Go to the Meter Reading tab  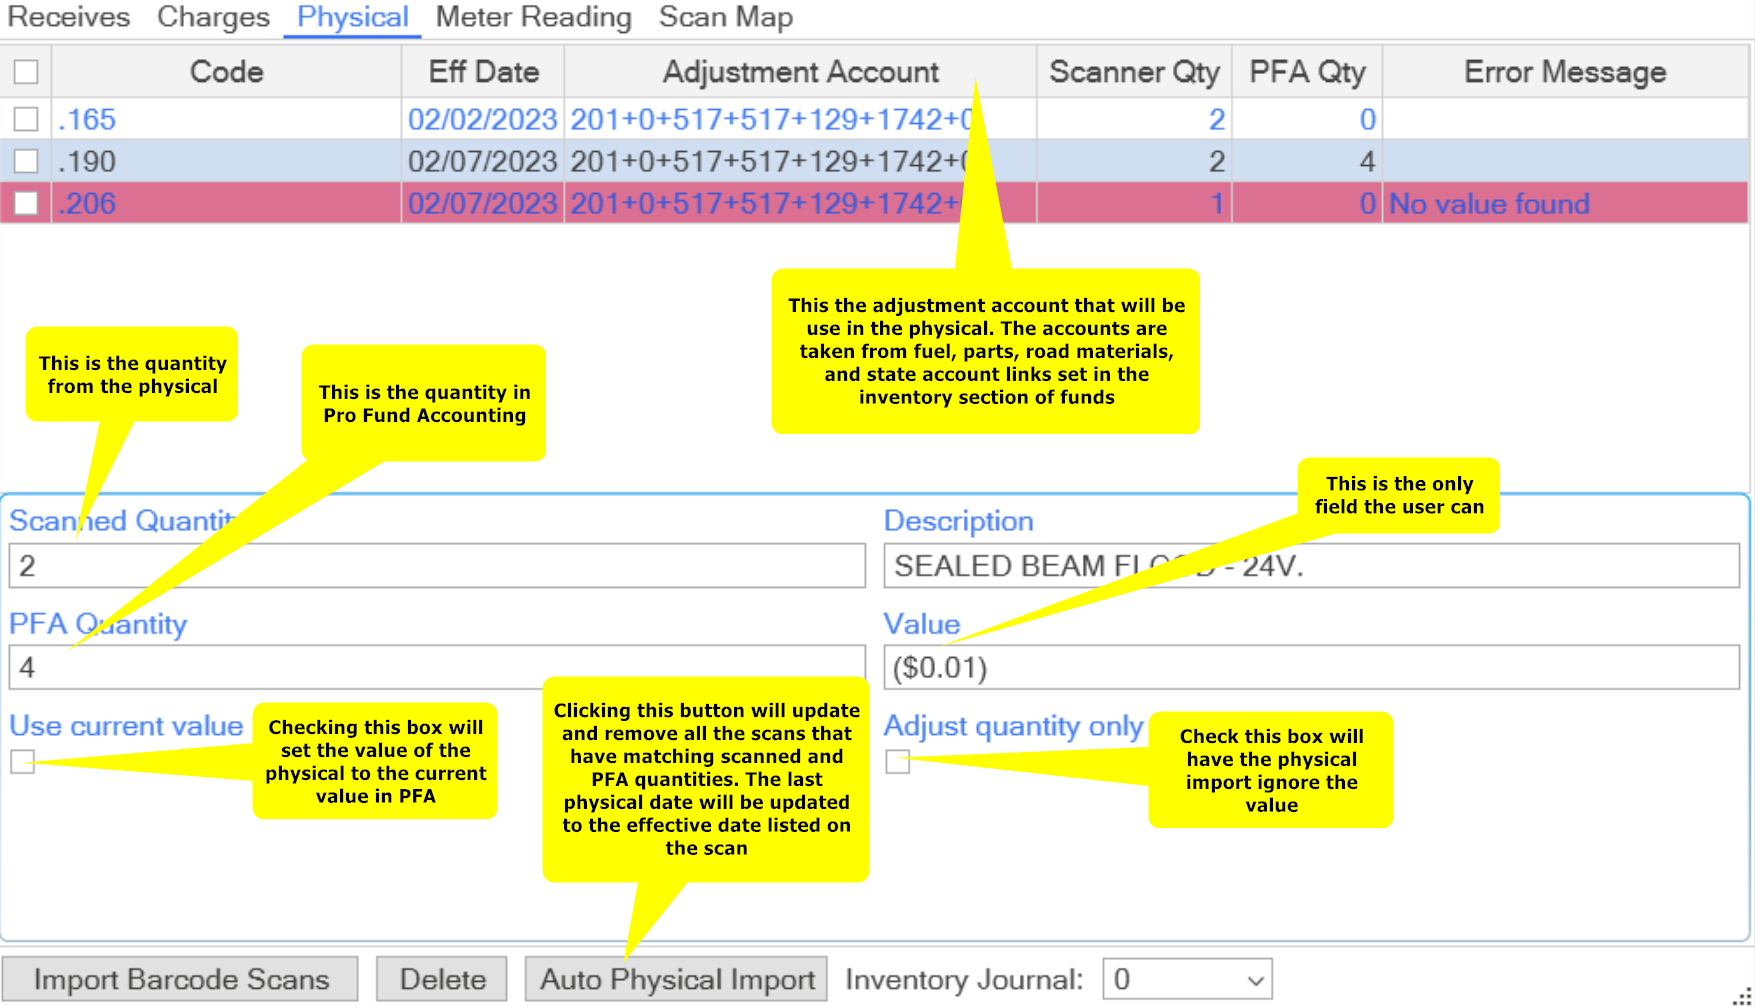(533, 18)
